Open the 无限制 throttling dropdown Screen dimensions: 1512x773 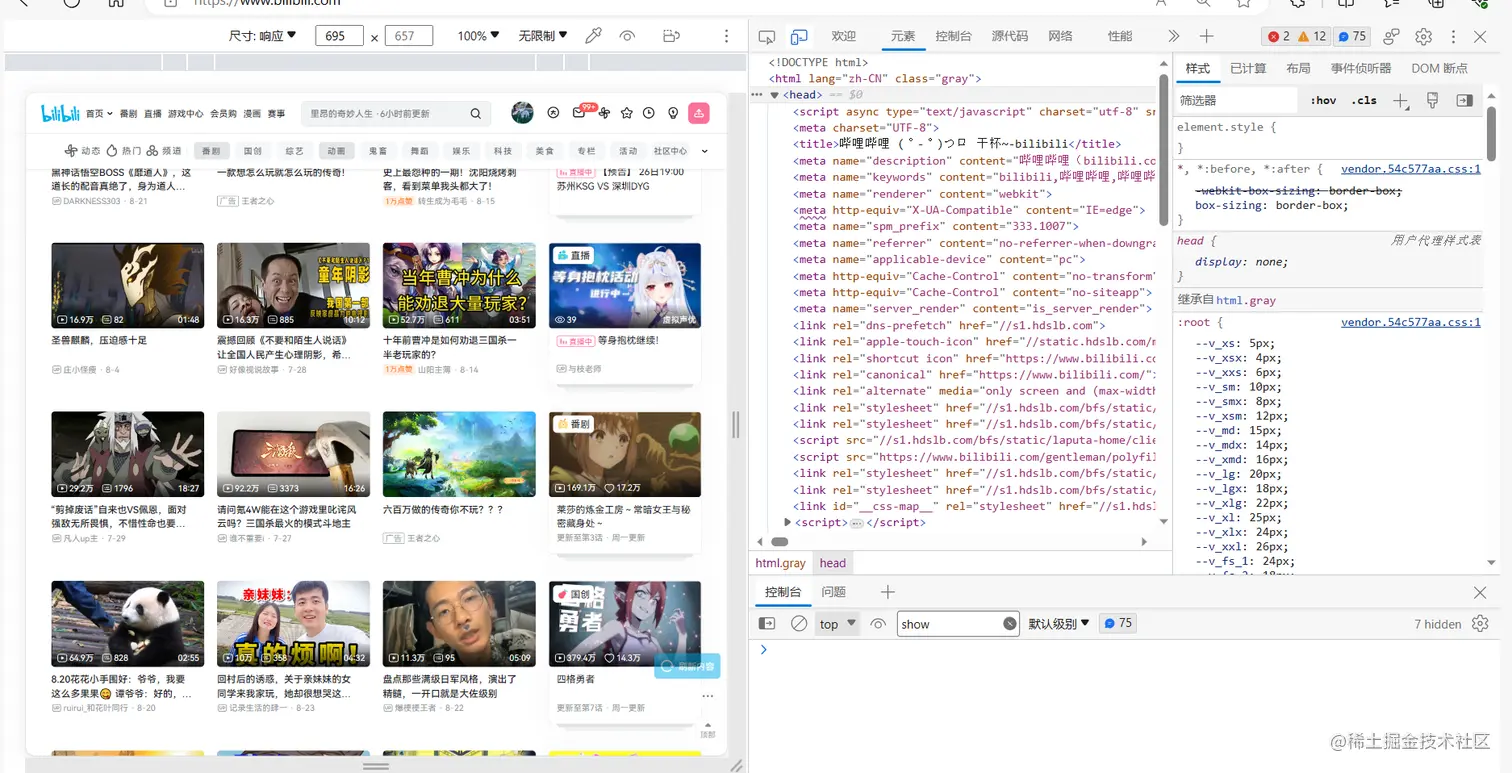[543, 36]
